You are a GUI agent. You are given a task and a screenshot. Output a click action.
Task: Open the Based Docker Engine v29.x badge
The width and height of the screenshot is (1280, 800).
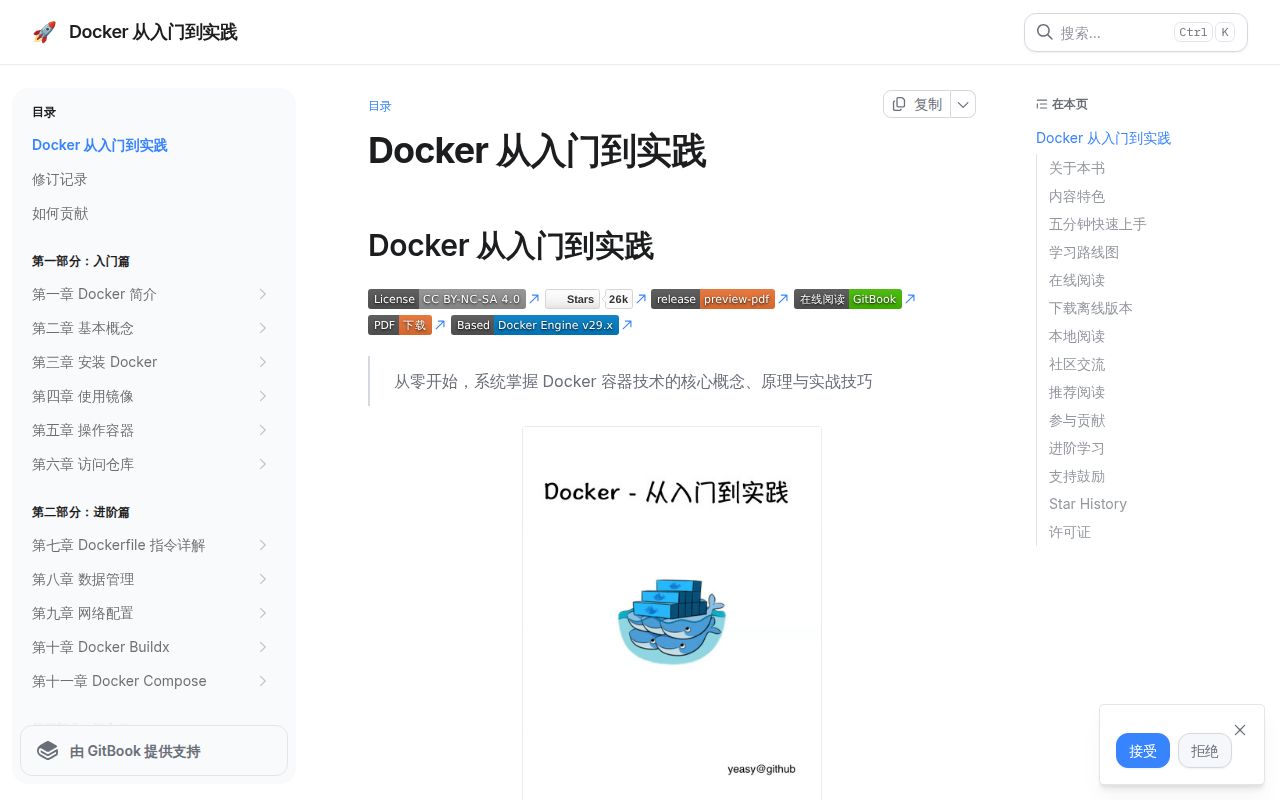pos(535,325)
